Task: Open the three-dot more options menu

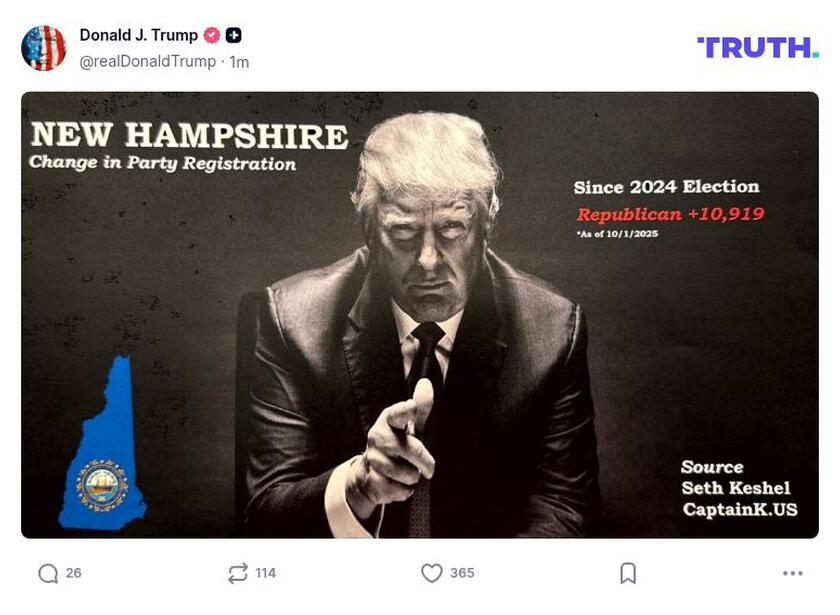Action: click(x=793, y=573)
